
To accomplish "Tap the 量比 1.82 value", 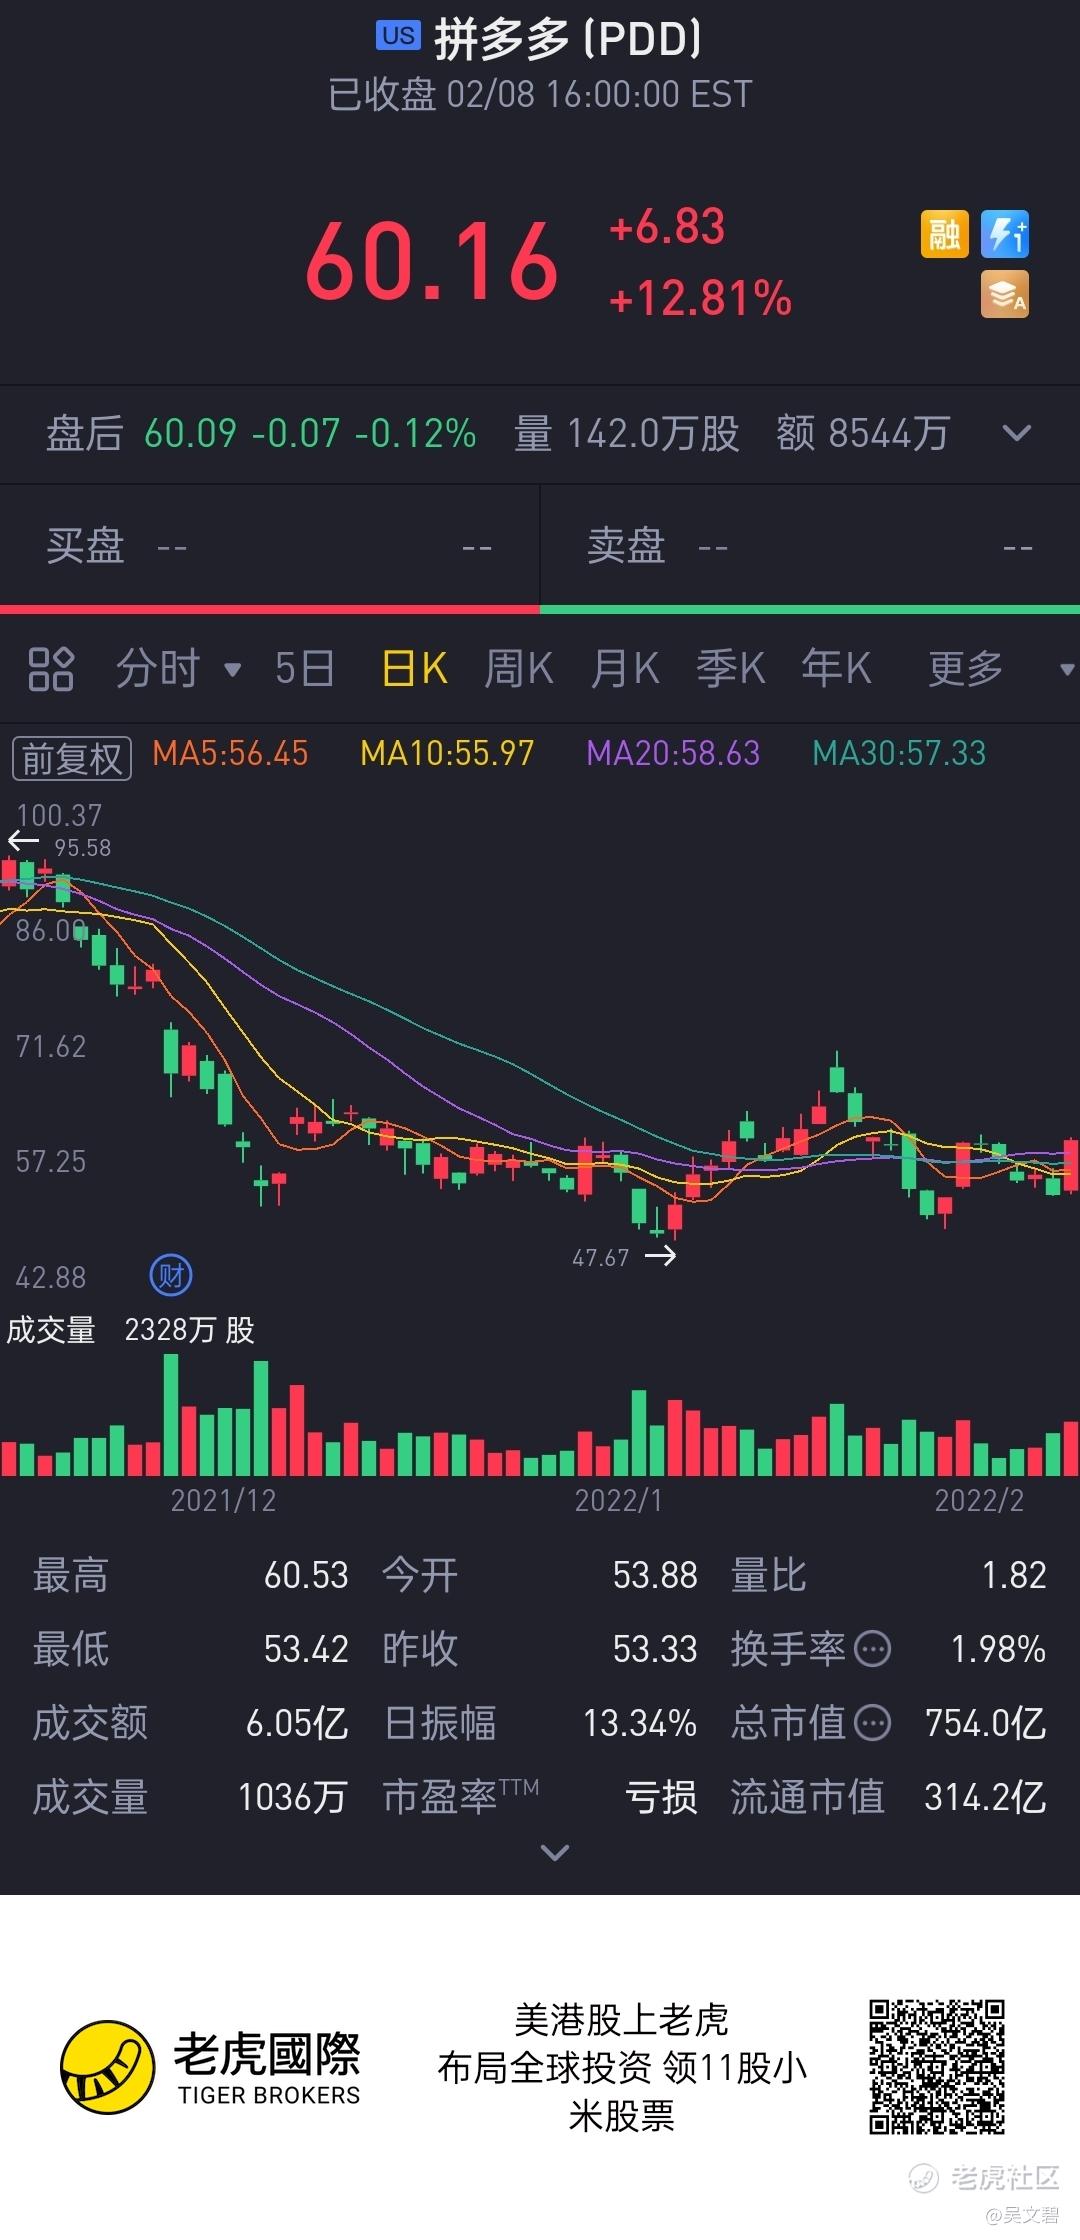I will click(1014, 1576).
